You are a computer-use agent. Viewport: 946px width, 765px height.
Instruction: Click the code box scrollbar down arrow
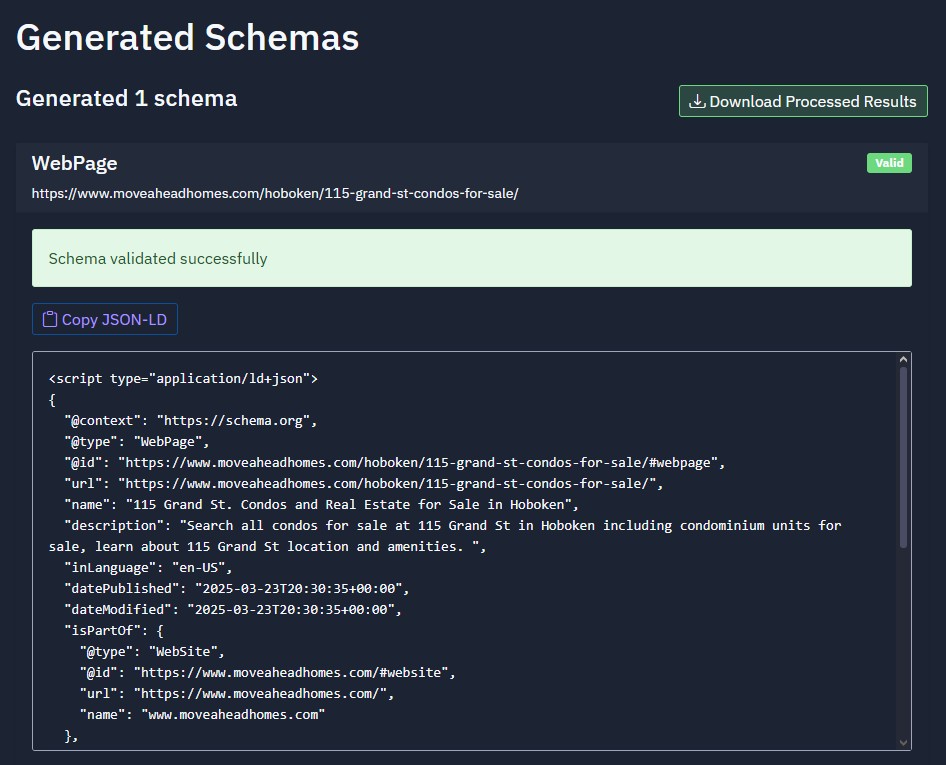[903, 743]
